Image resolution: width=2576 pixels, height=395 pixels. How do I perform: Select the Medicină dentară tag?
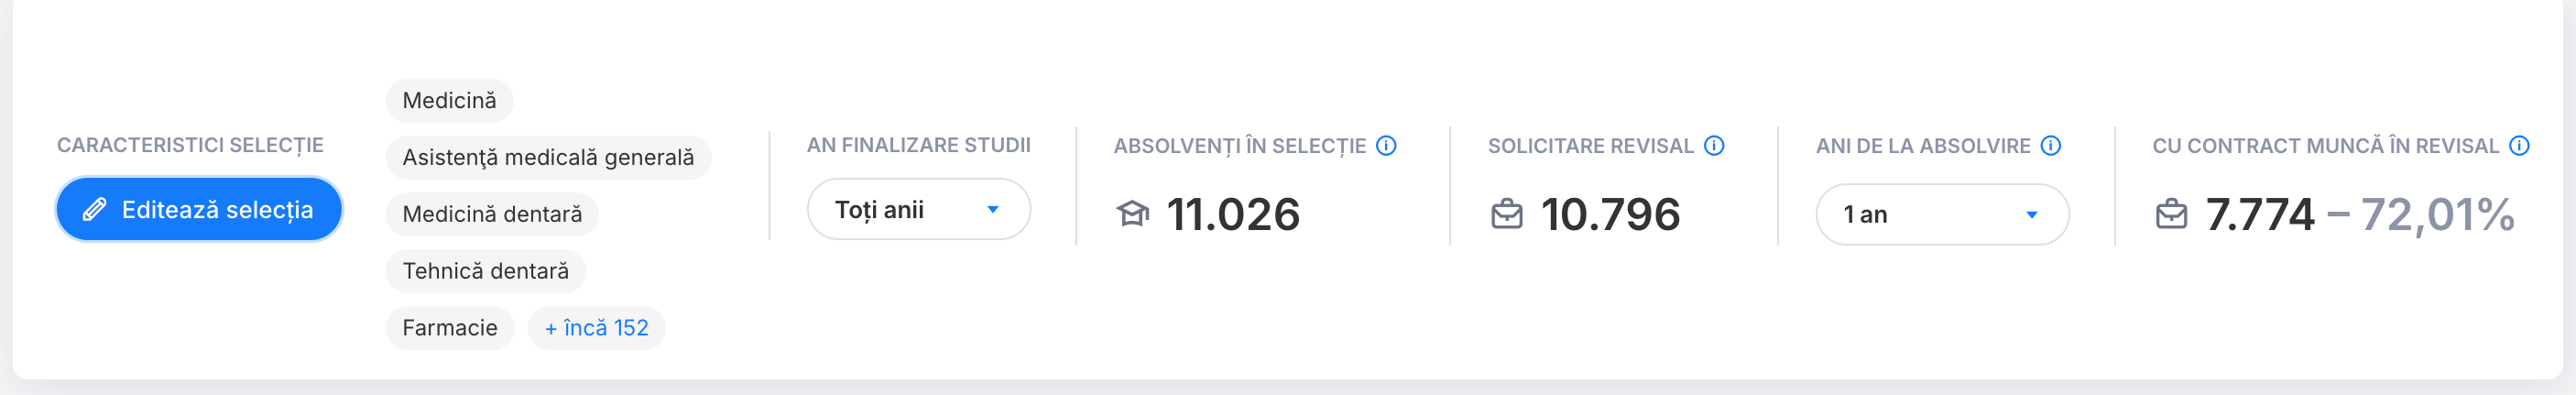pos(492,214)
